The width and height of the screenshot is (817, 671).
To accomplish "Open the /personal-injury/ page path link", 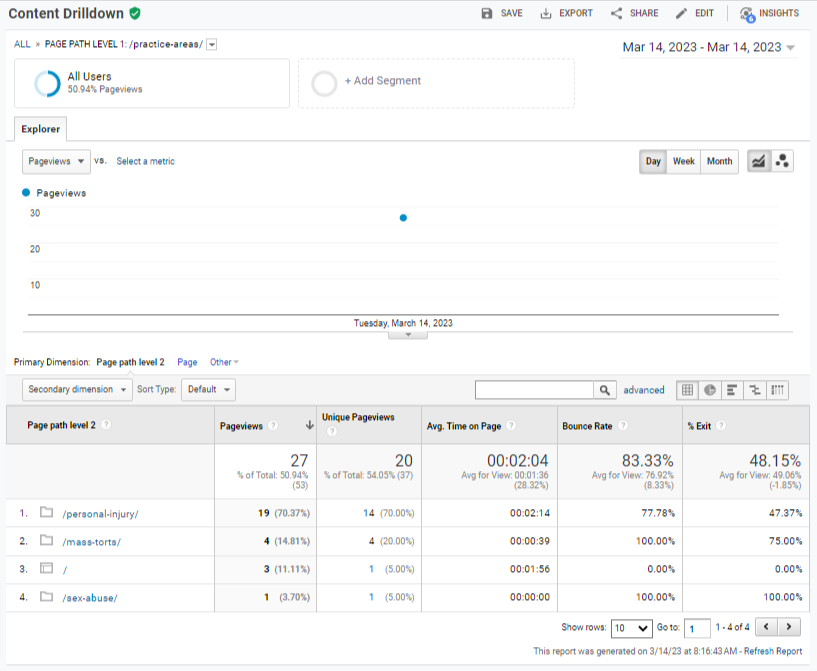I will (x=100, y=513).
